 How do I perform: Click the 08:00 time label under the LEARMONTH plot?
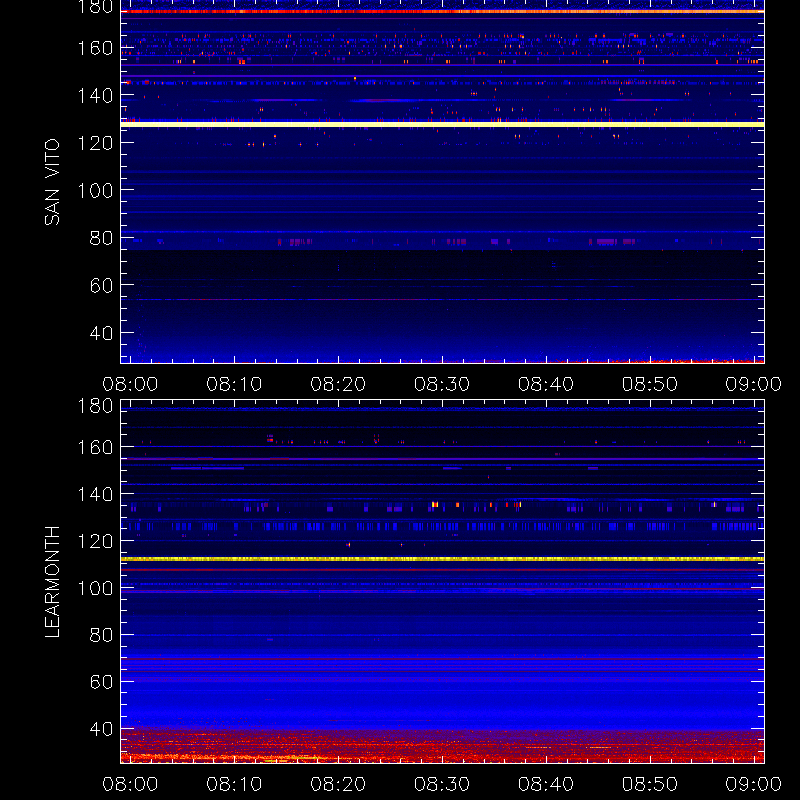click(130, 784)
